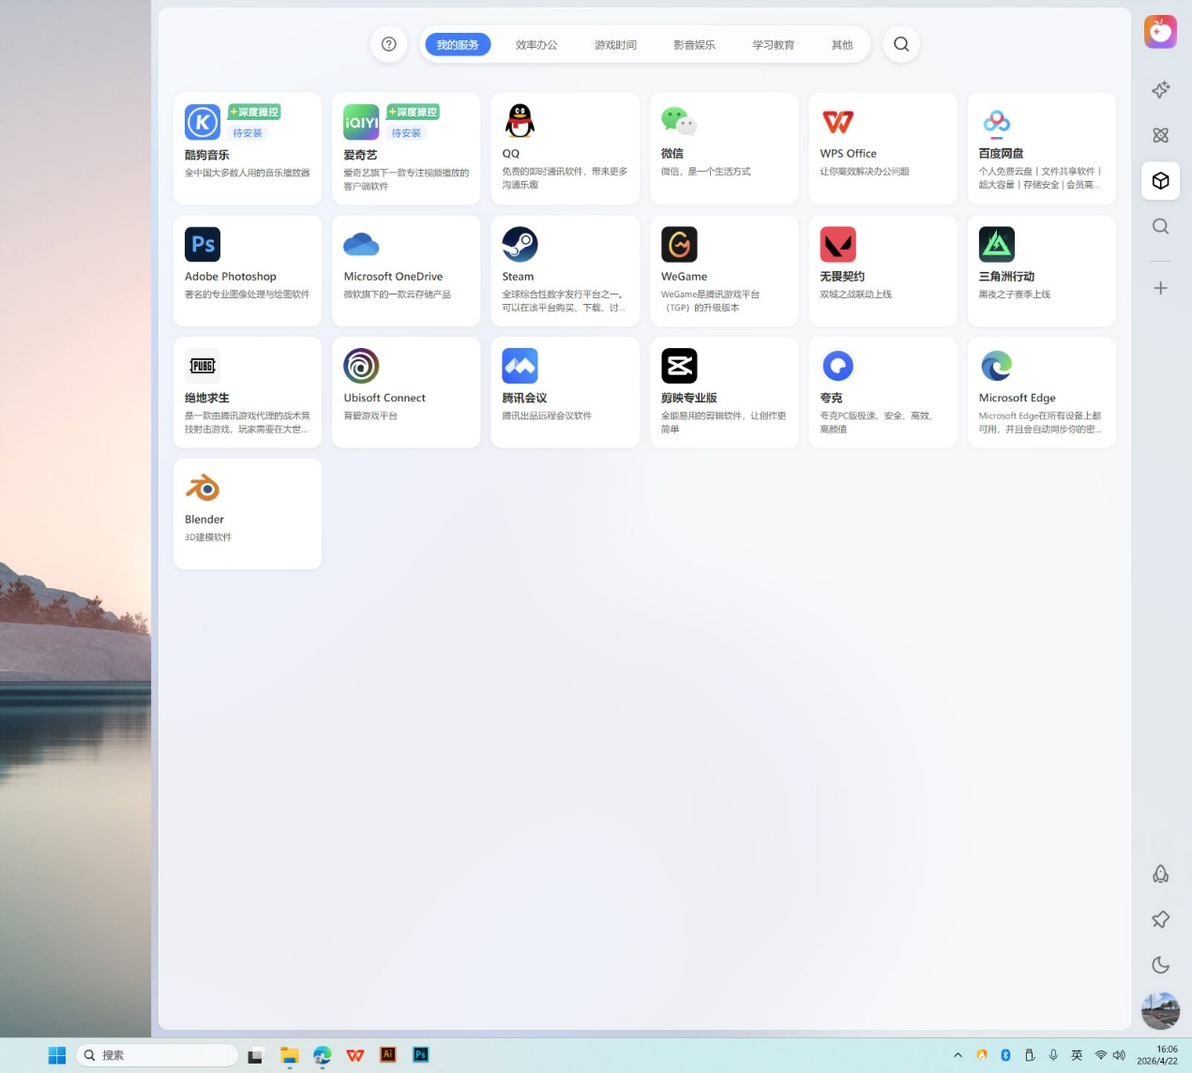This screenshot has width=1192, height=1073.
Task: Launch 腾讯会议 meeting icon
Action: pos(520,366)
